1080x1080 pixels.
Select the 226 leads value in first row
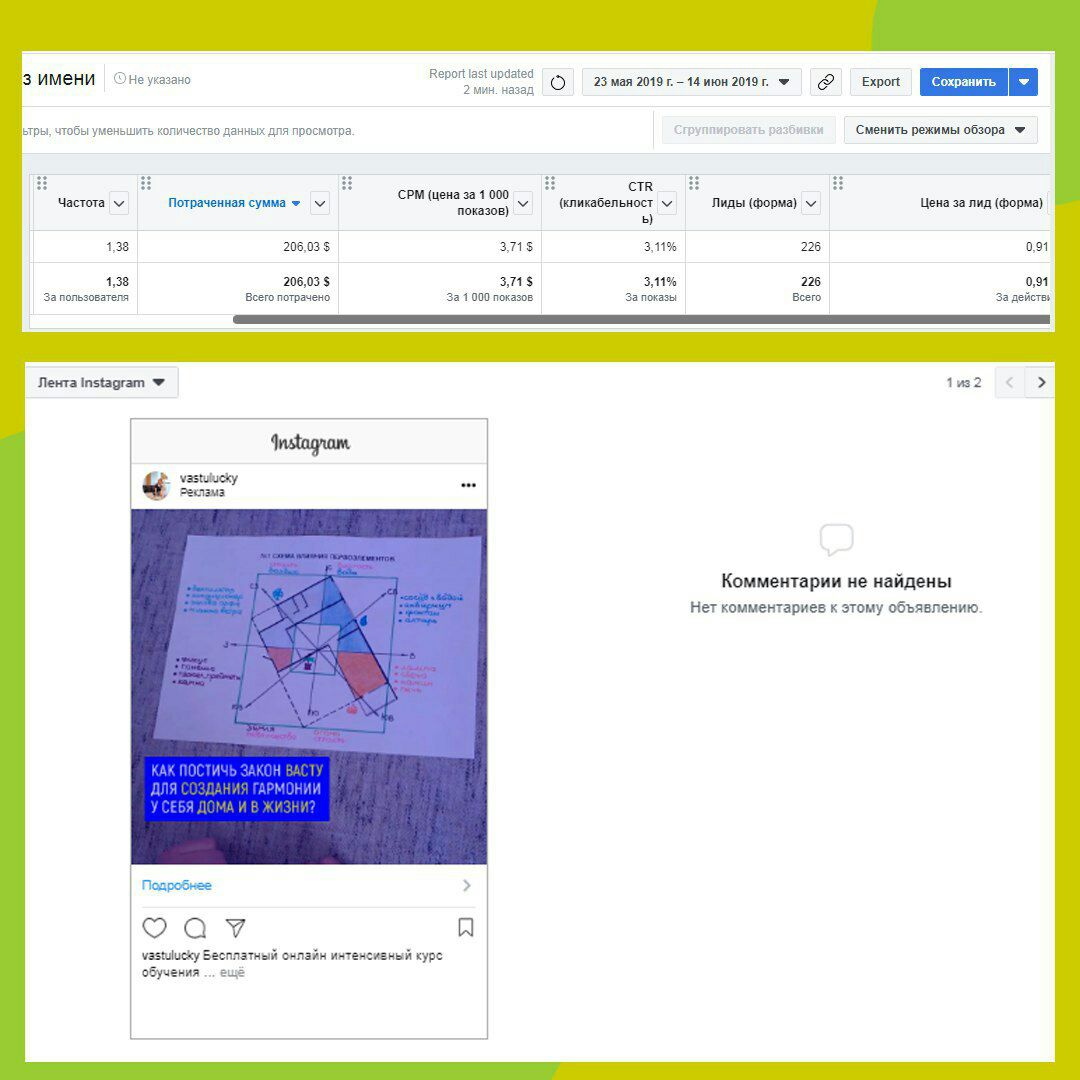coord(811,247)
